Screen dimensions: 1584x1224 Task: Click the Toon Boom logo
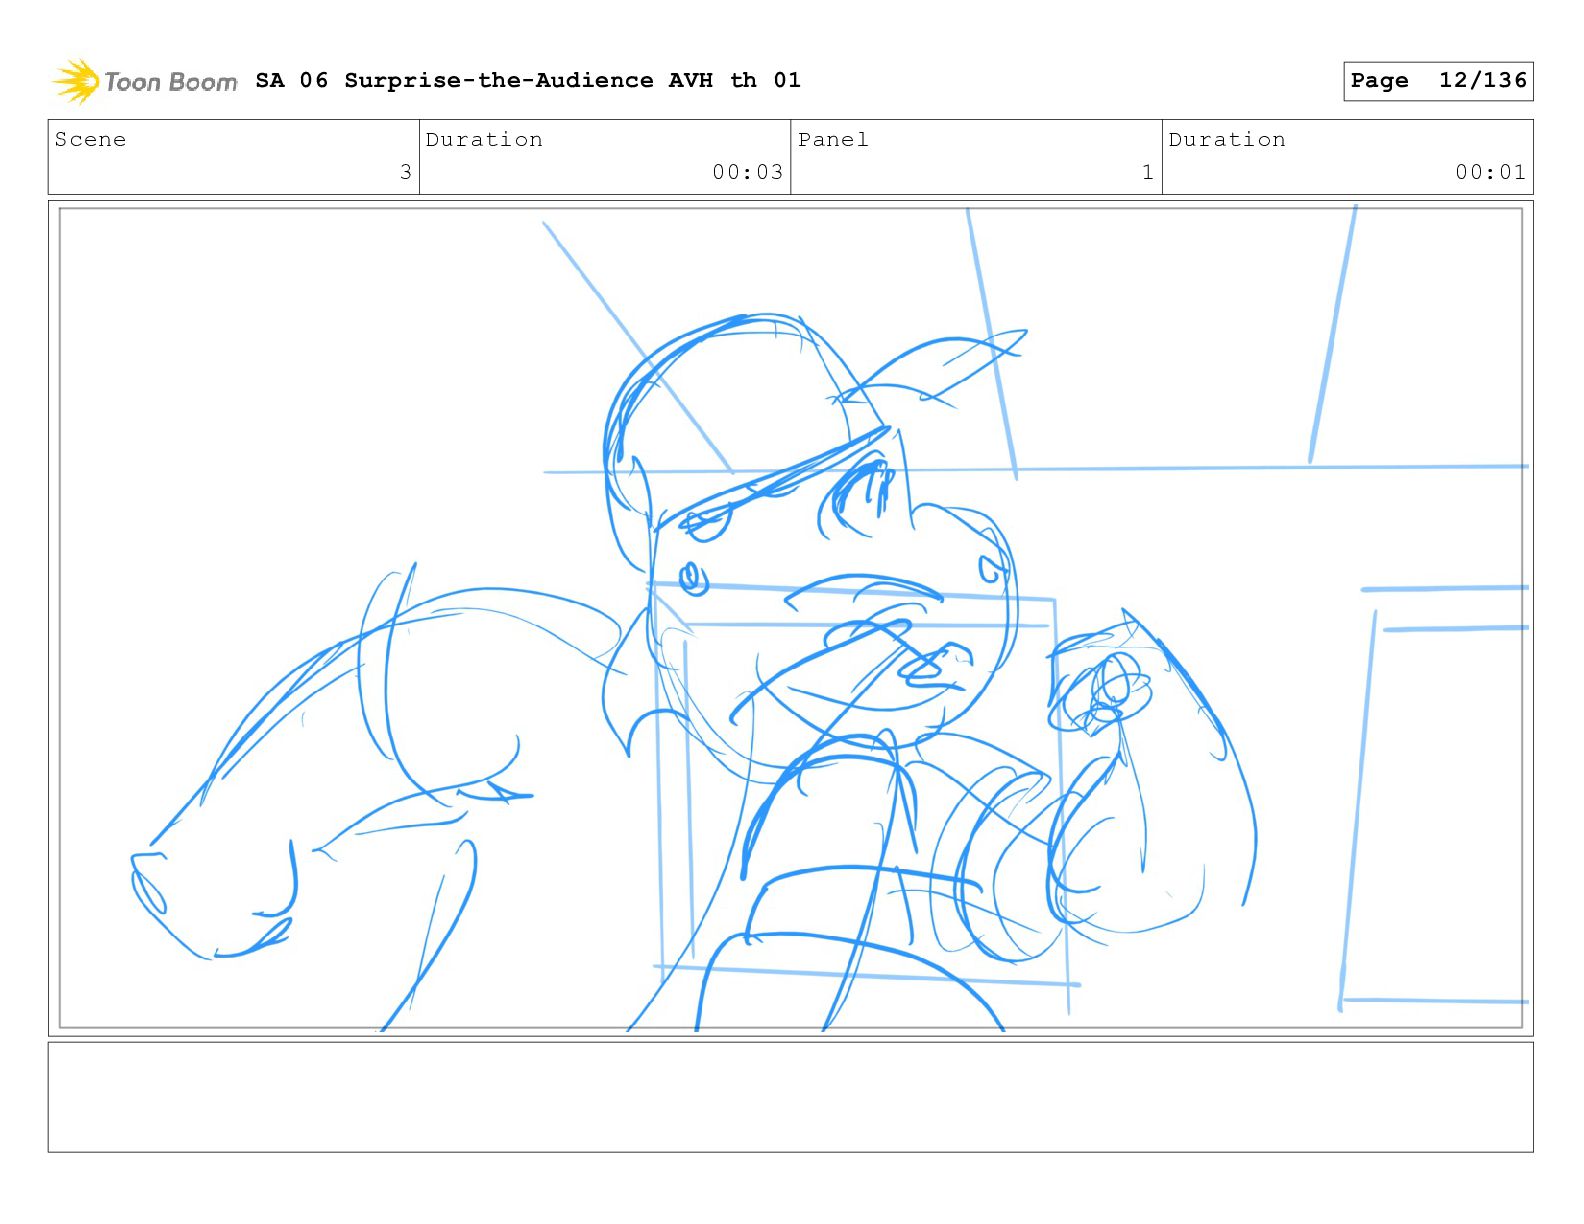pyautogui.click(x=145, y=81)
